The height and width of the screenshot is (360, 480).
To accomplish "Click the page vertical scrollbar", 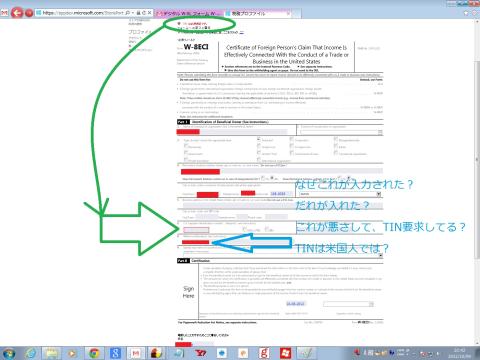I will click(477, 160).
